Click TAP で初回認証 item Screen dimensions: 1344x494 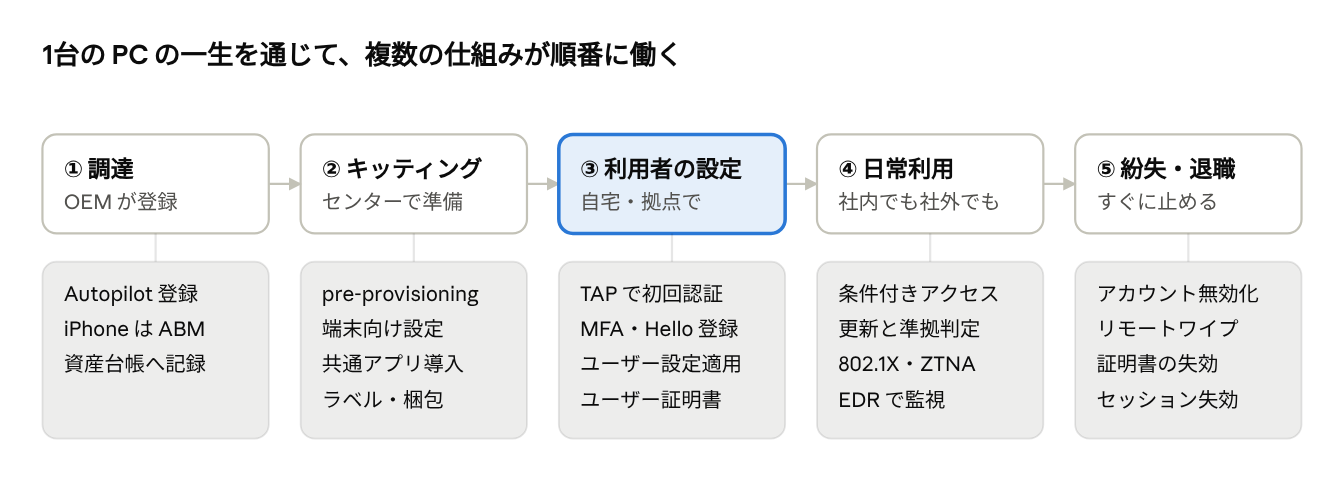point(651,294)
